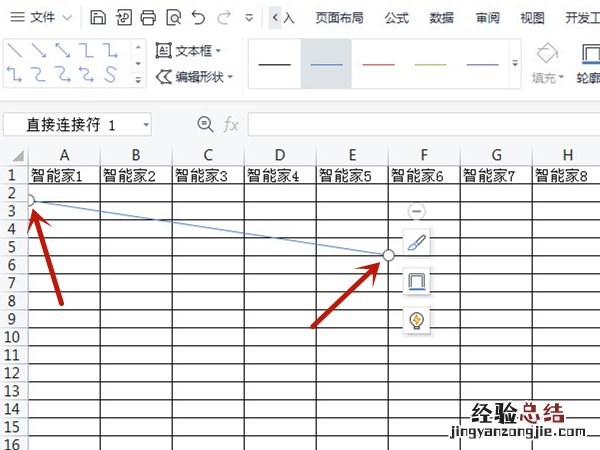
Task: Select the double arrow line shape
Action: coord(63,51)
